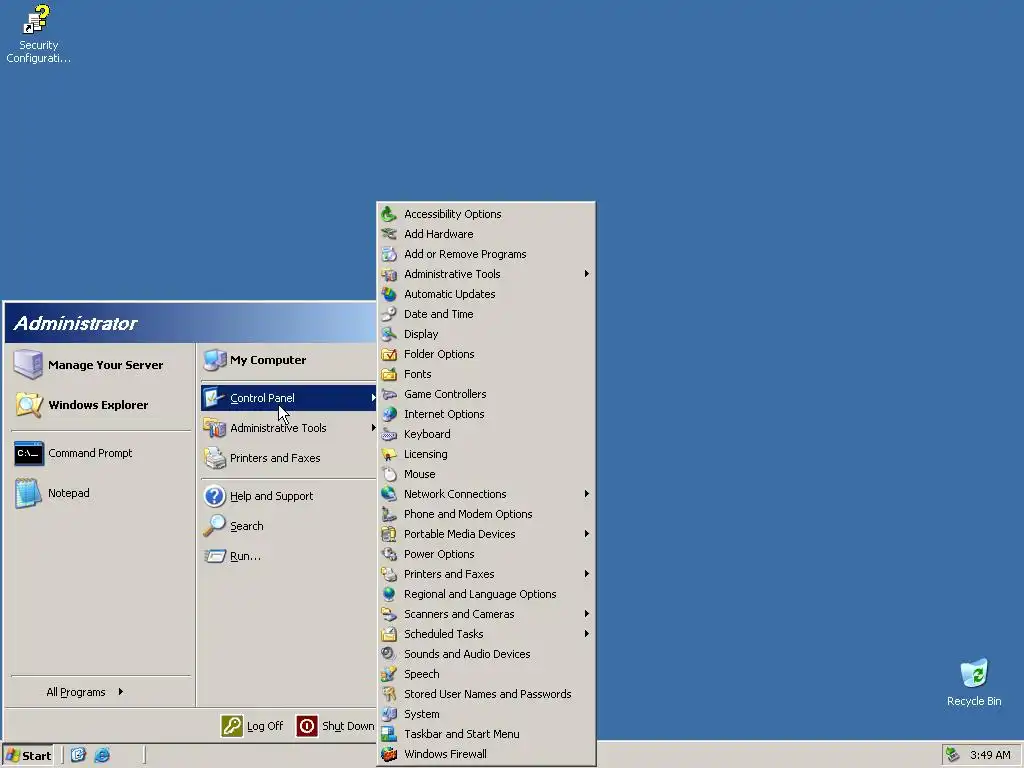Viewport: 1024px width, 768px height.
Task: Click the Mouse icon
Action: (x=389, y=474)
